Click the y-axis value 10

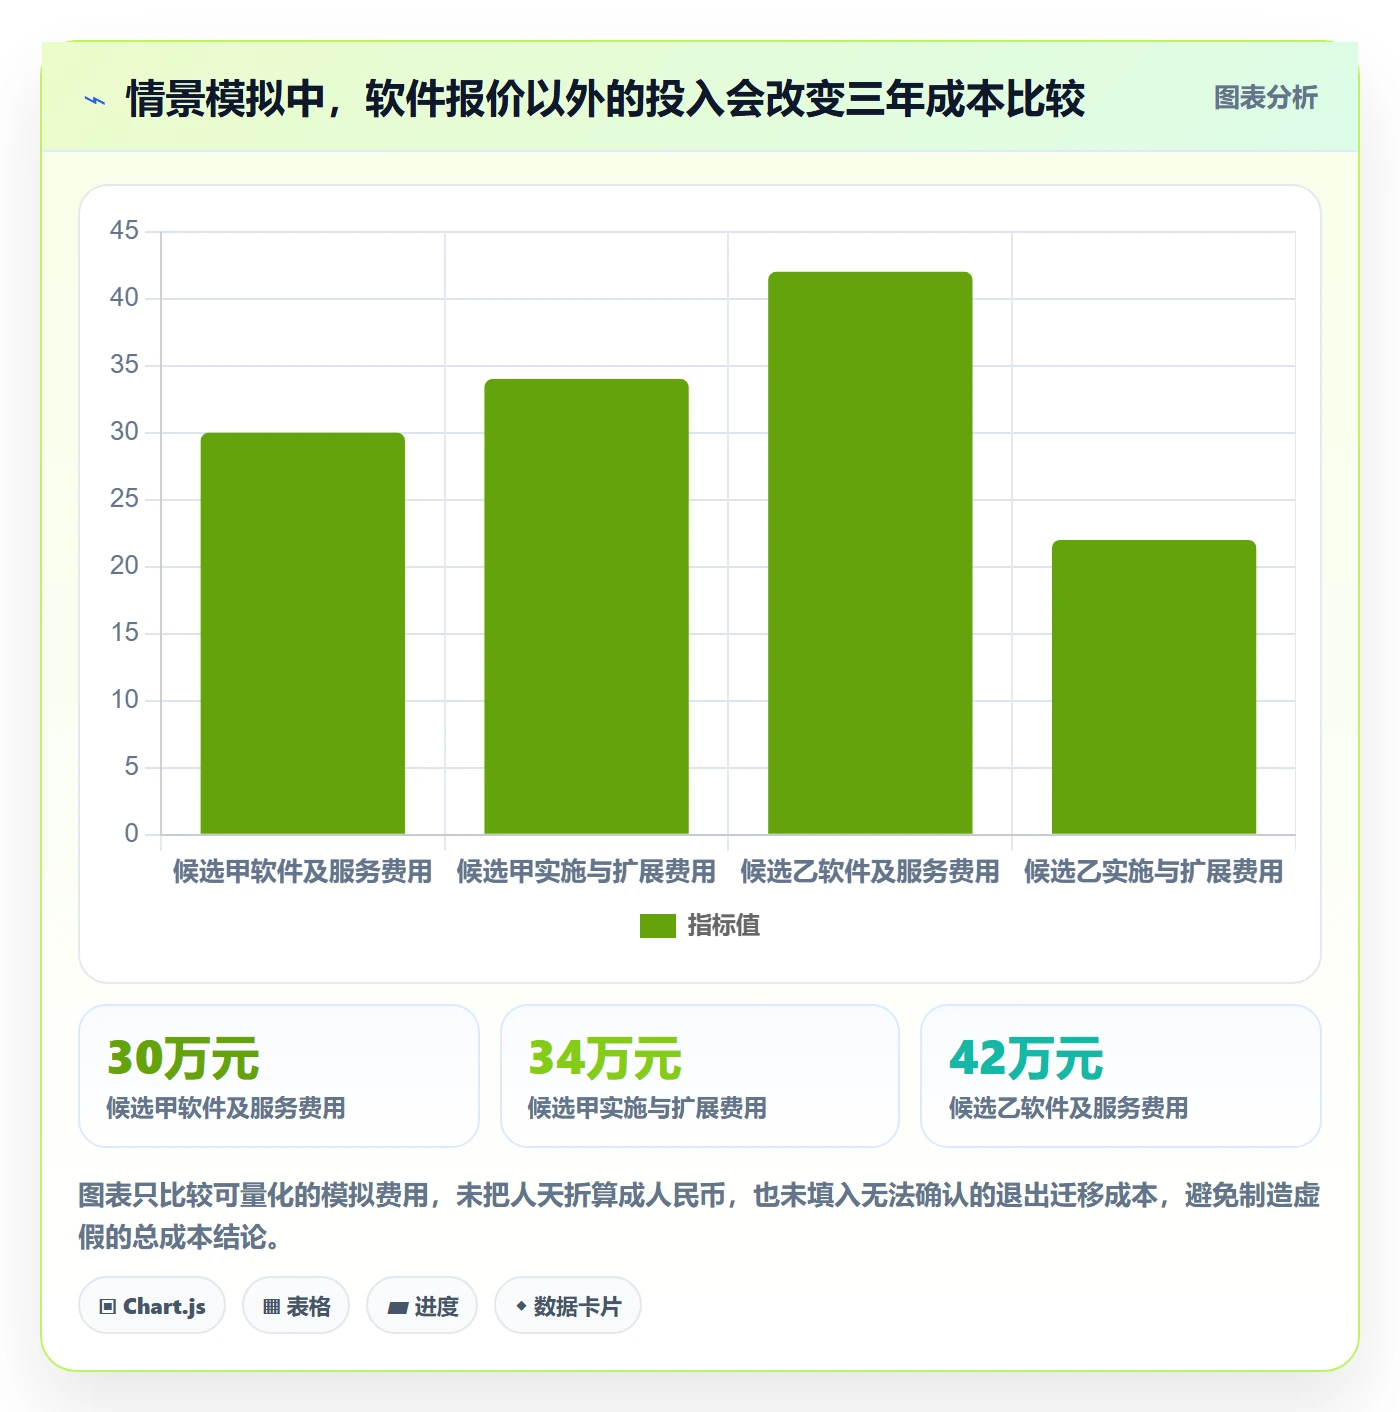(x=124, y=700)
